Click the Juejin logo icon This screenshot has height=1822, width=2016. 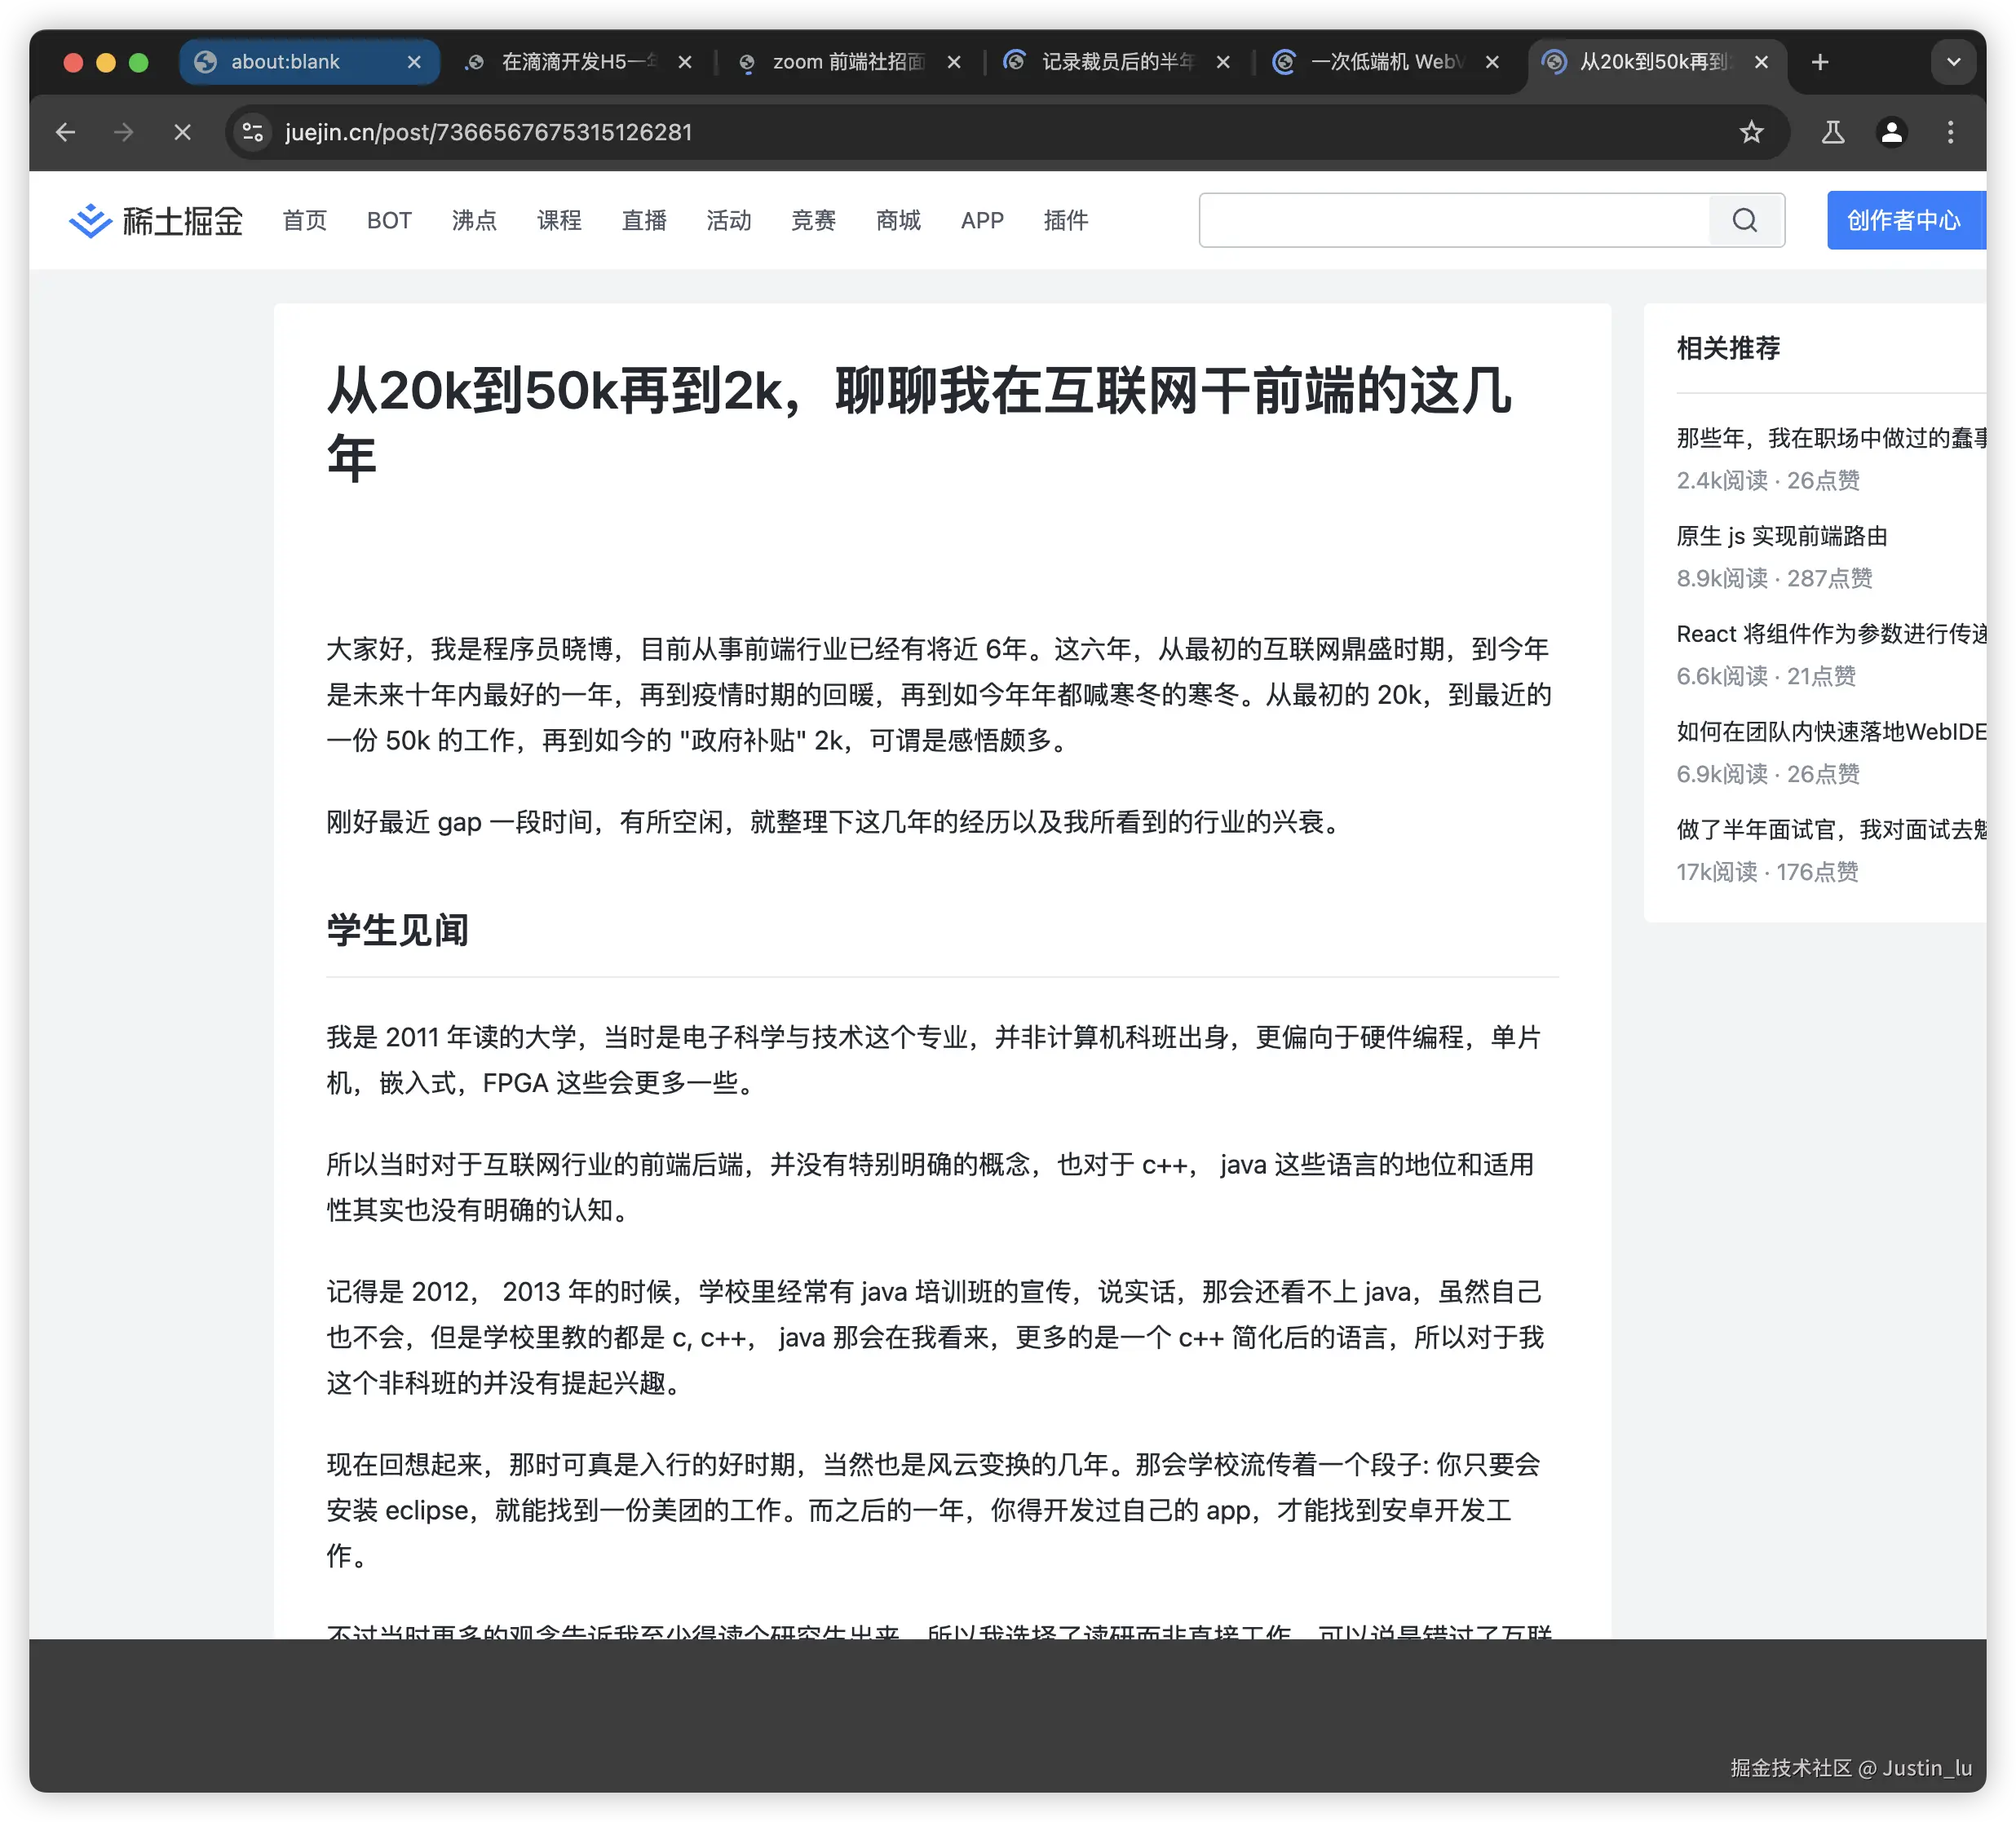[90, 221]
